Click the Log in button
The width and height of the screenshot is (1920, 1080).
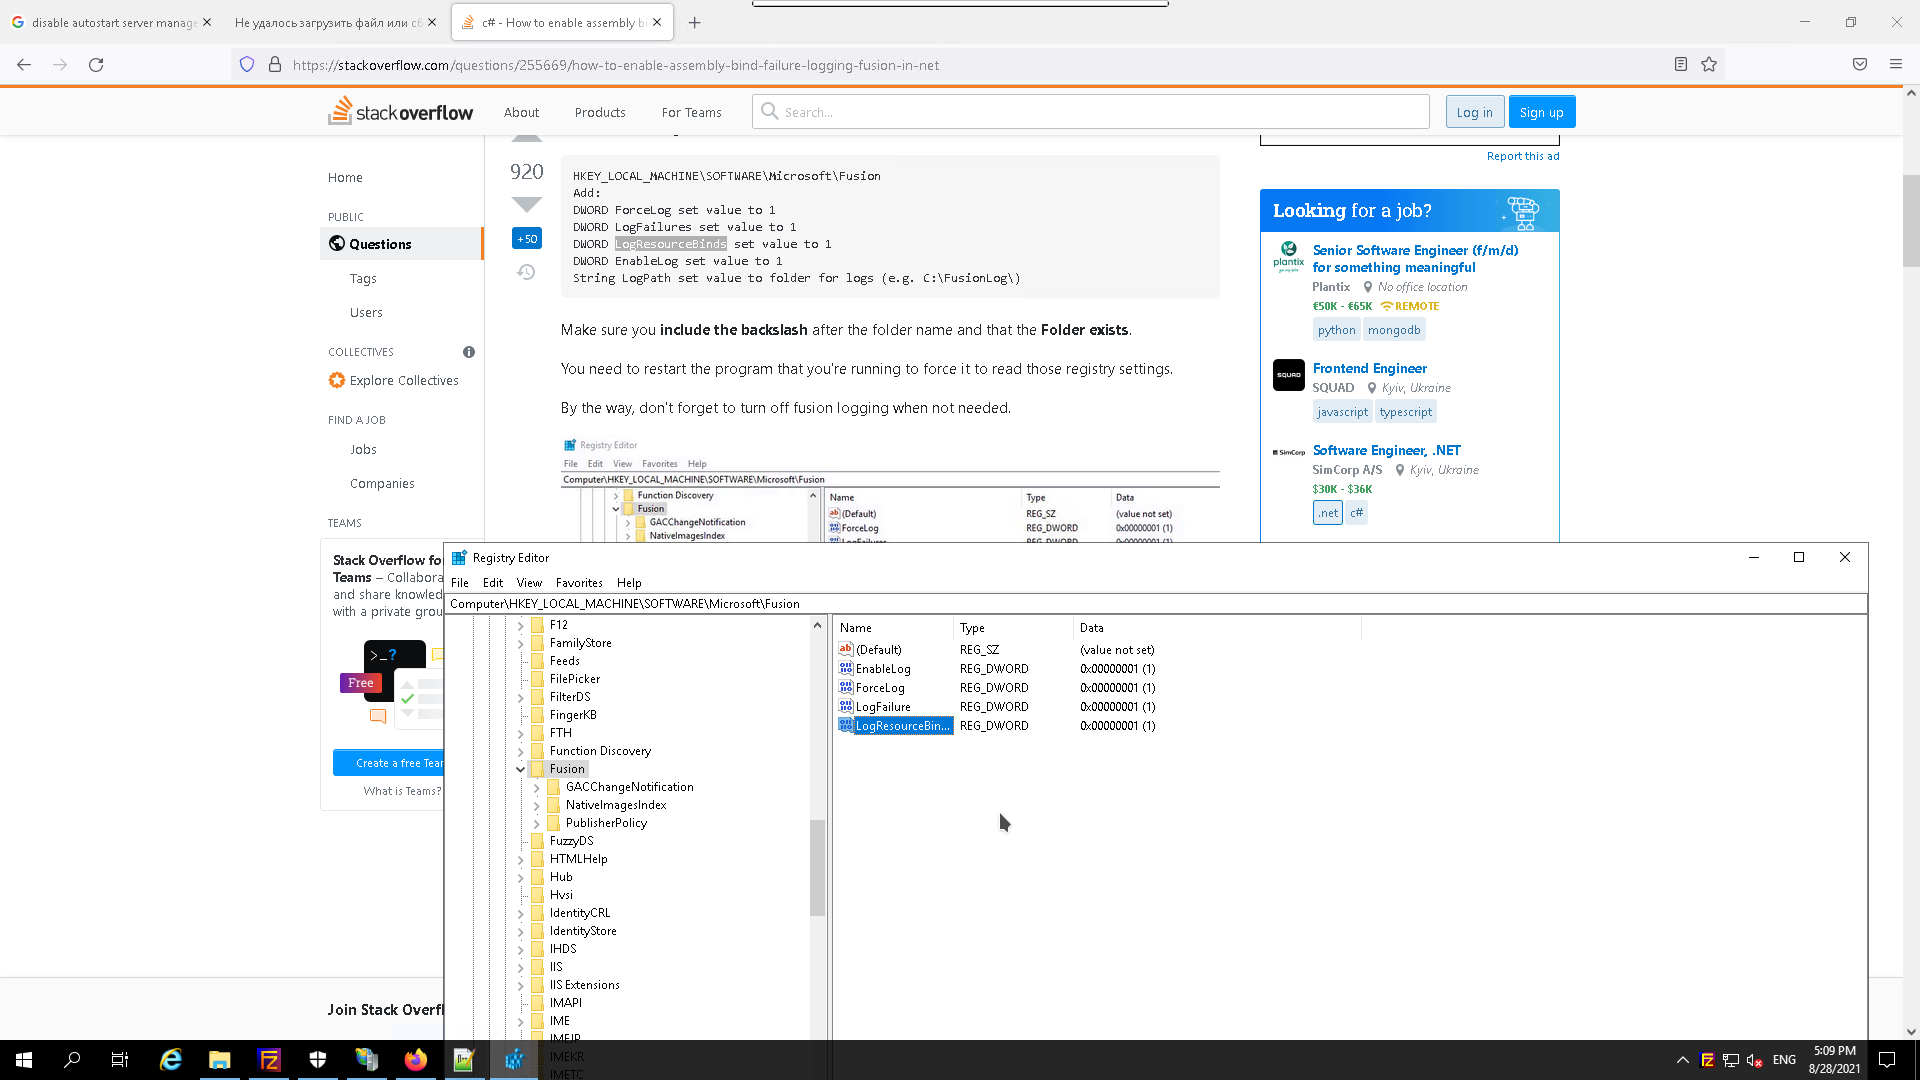point(1474,112)
